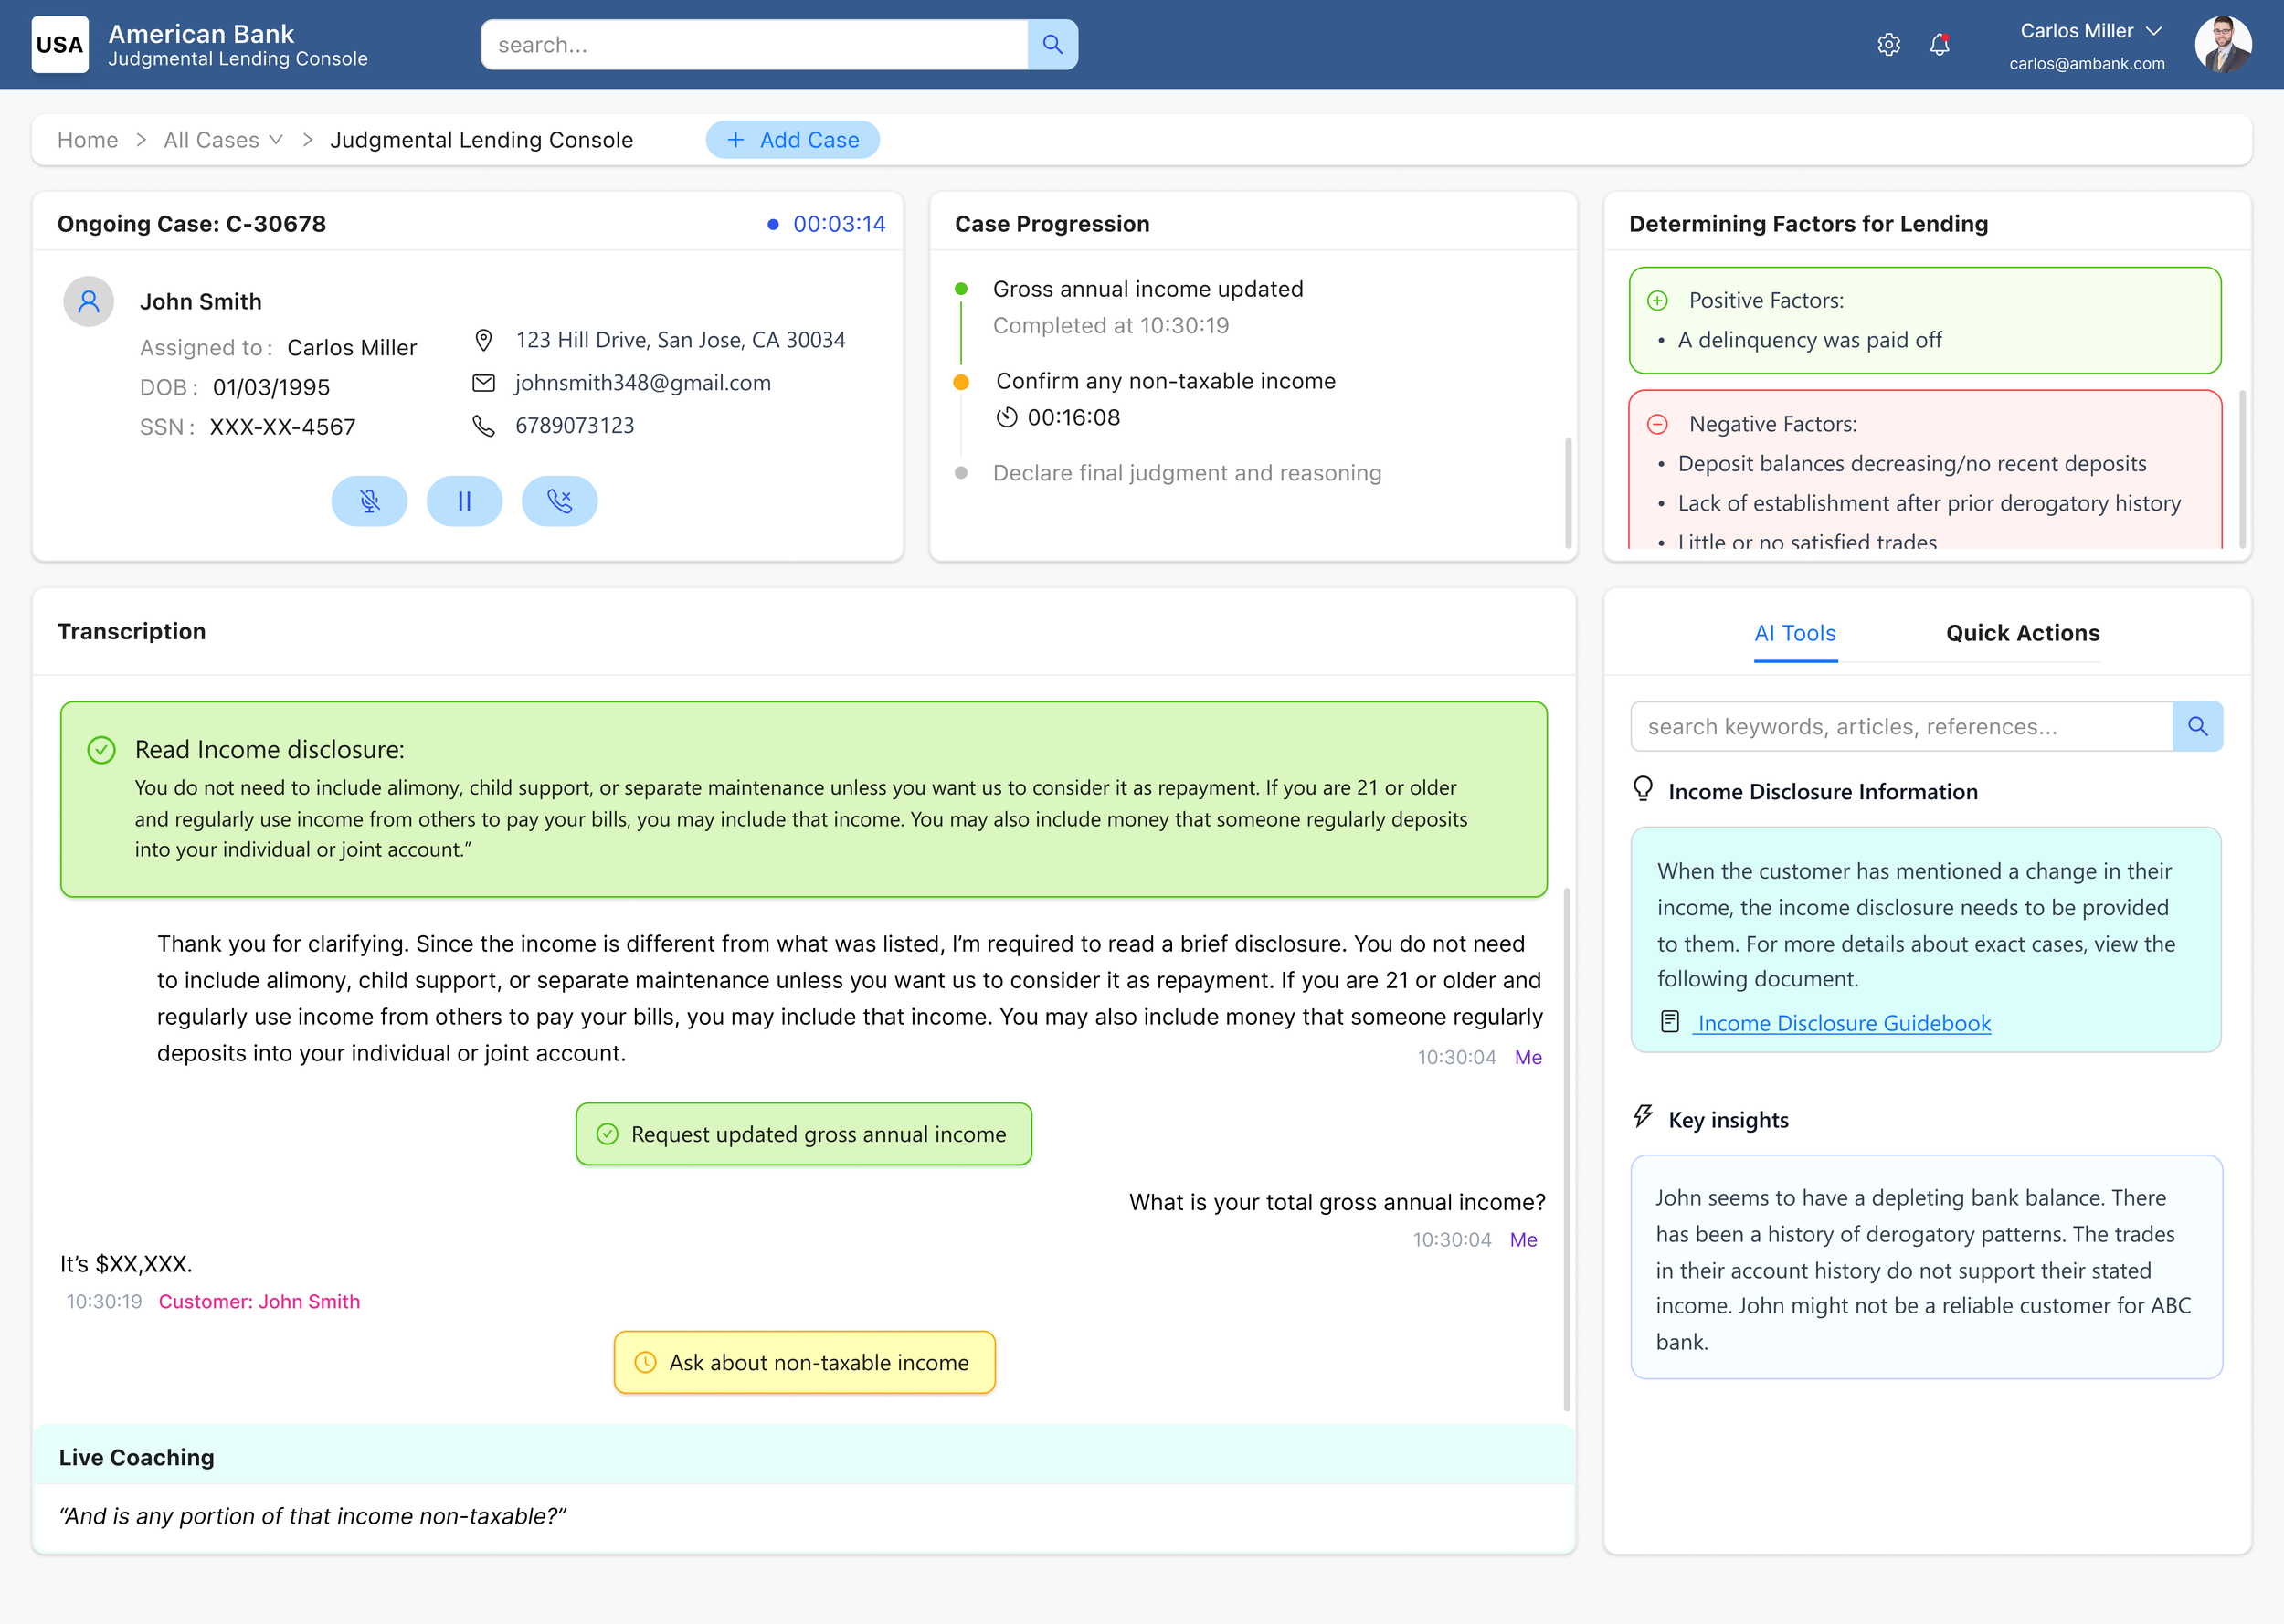
Task: Click the address location pin icon
Action: (483, 340)
